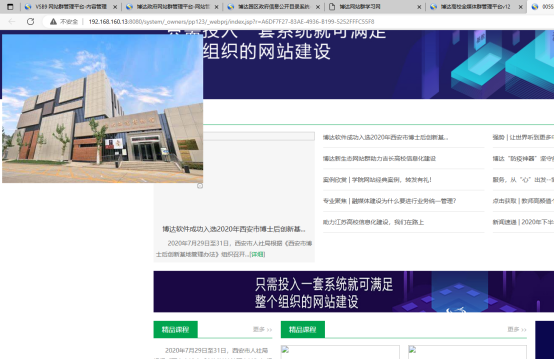Open the tab overview icon at top-left
The image size is (554, 360).
coord(10,7)
